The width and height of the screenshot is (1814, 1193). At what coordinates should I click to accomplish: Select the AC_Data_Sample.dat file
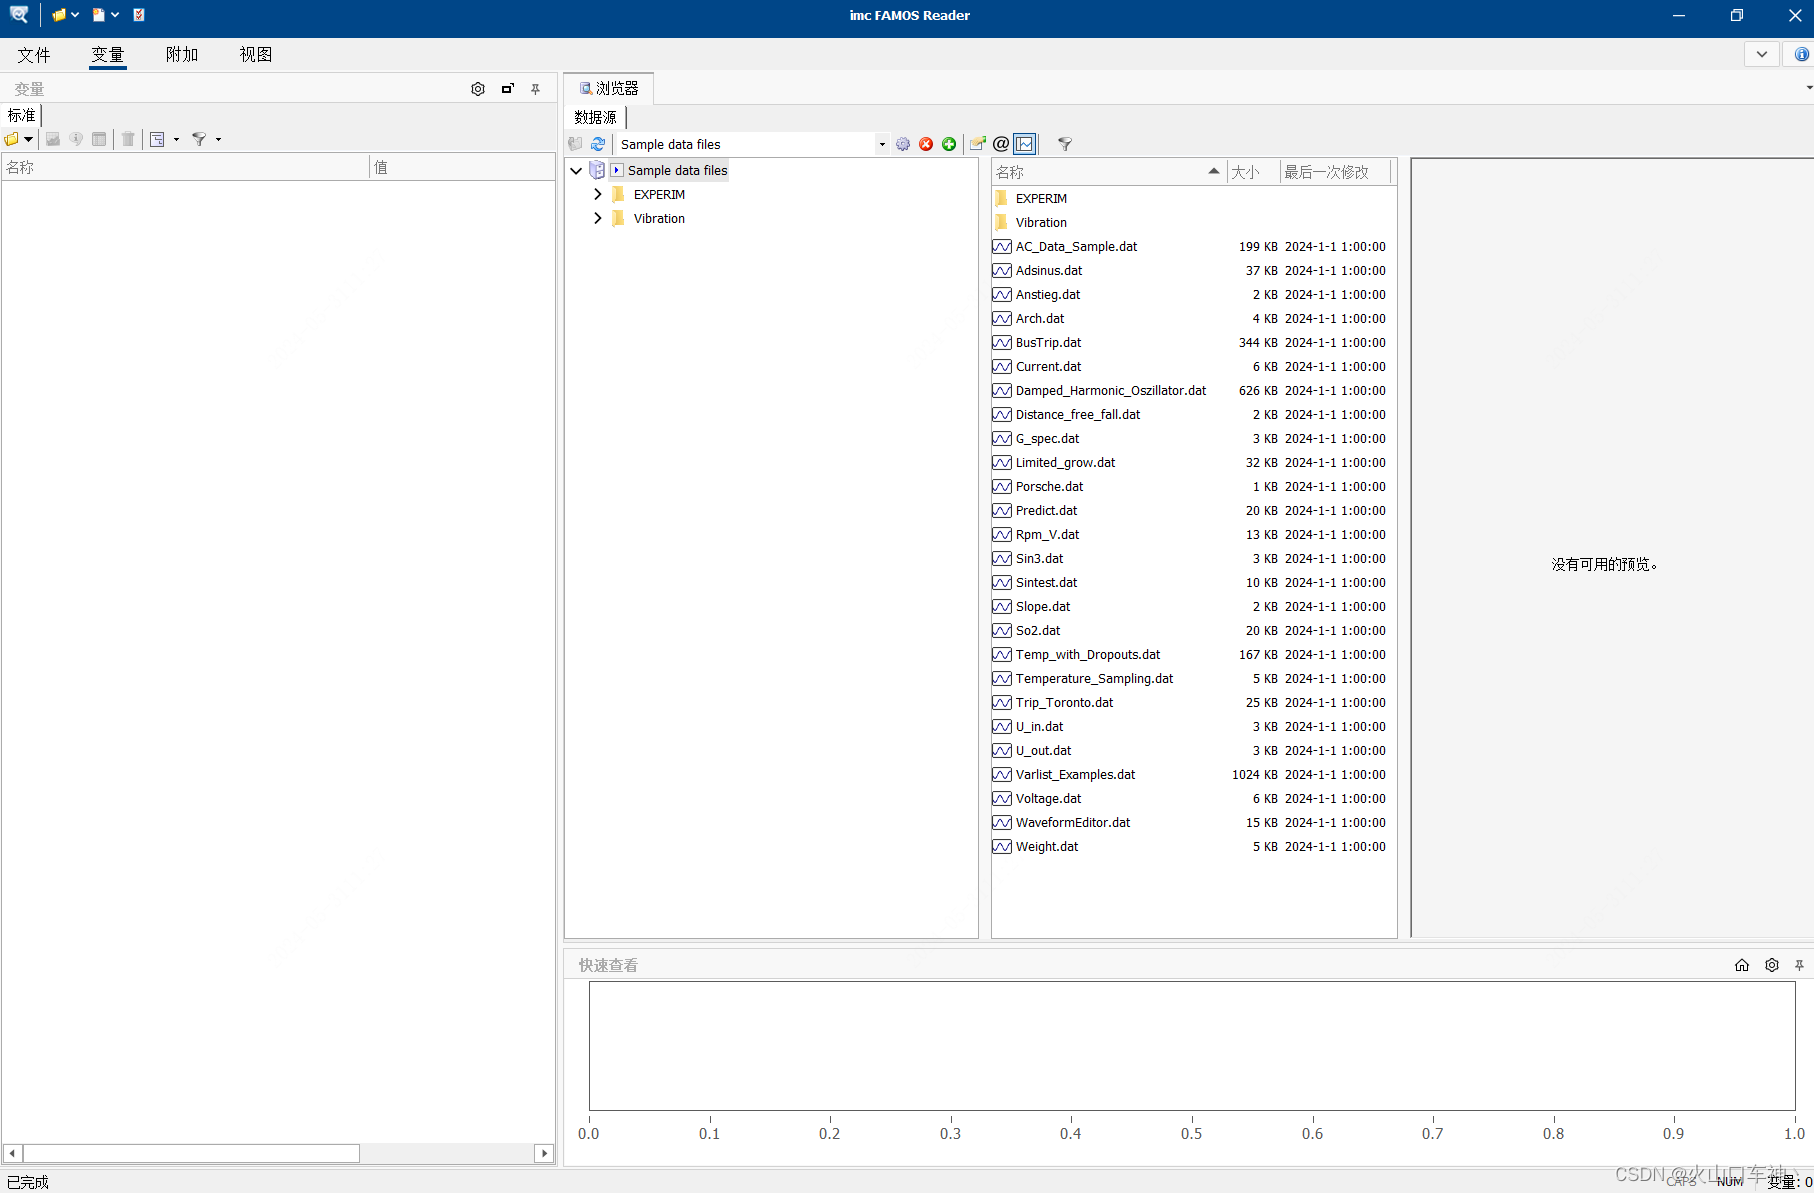click(x=1076, y=247)
